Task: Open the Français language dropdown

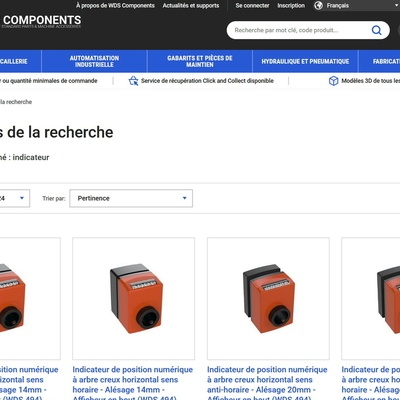Action: [x=357, y=6]
